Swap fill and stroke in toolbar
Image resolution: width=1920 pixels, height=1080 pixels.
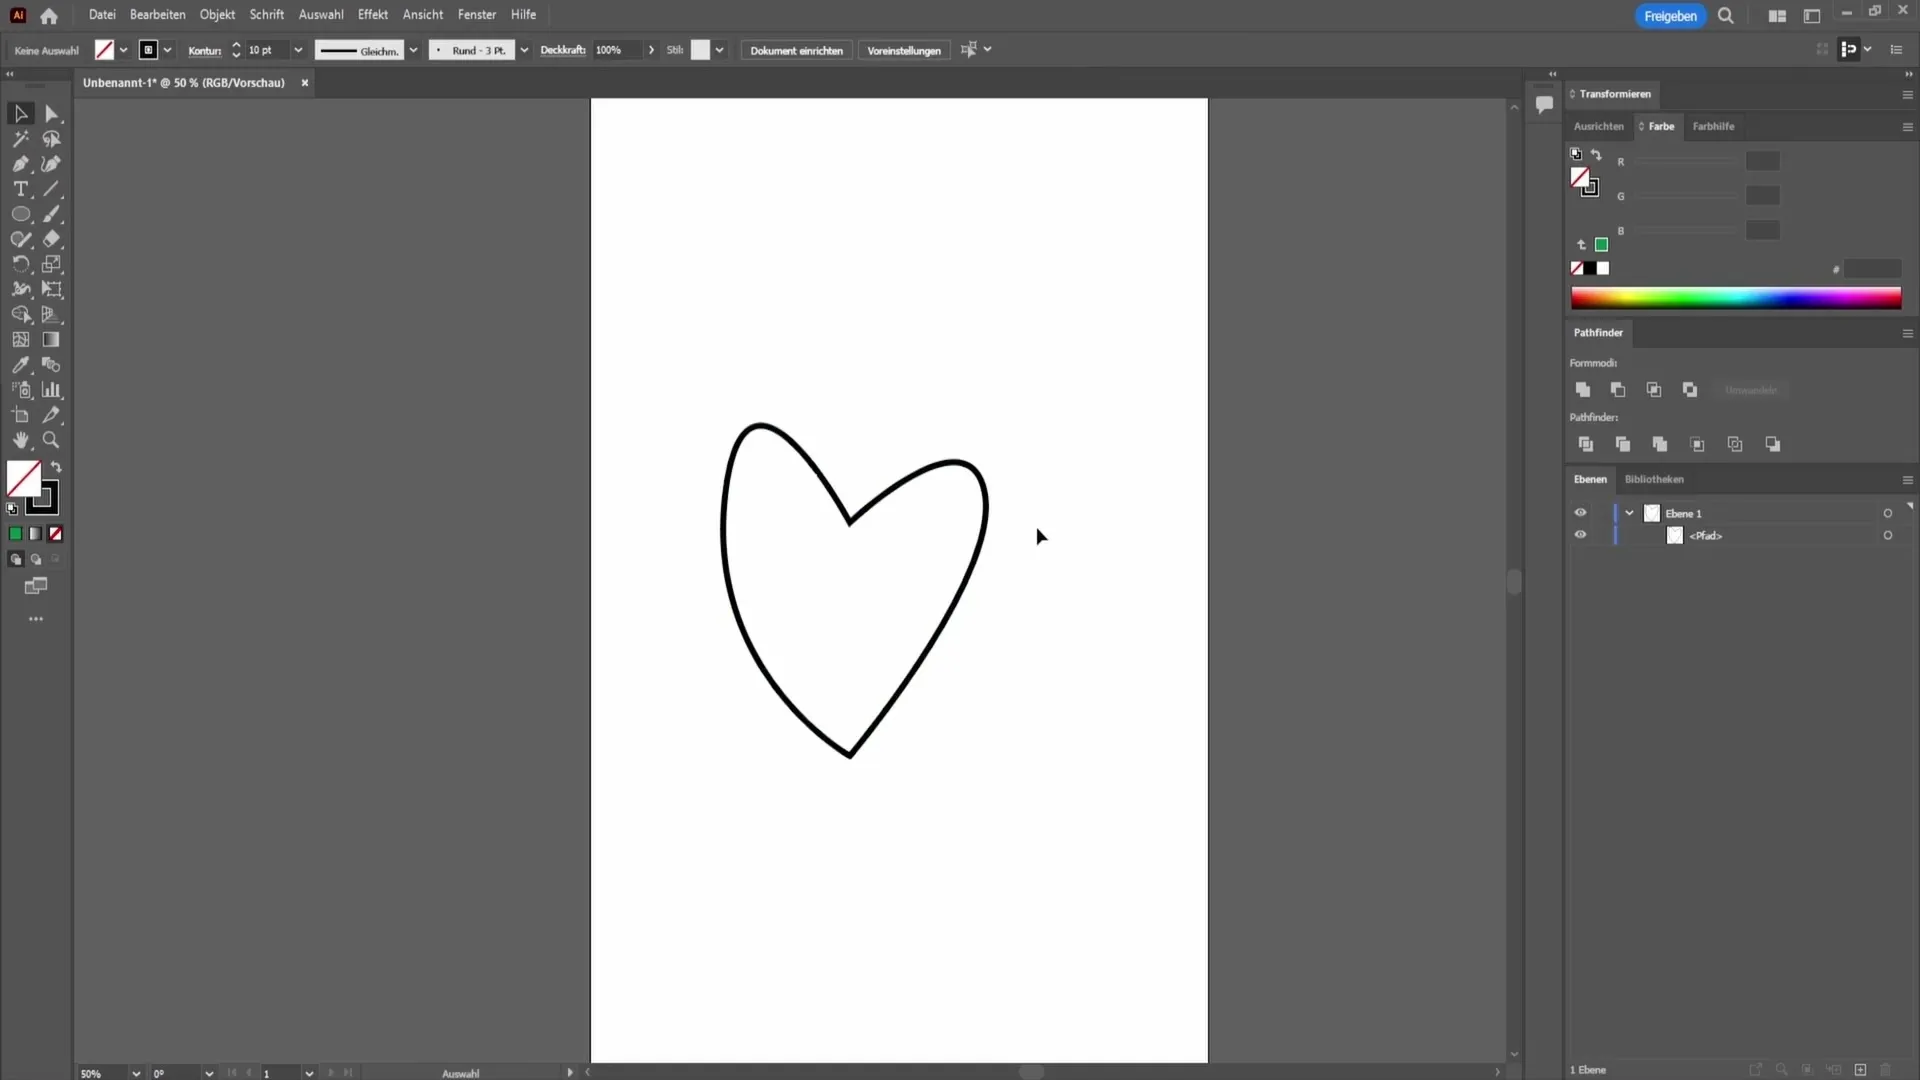[57, 467]
